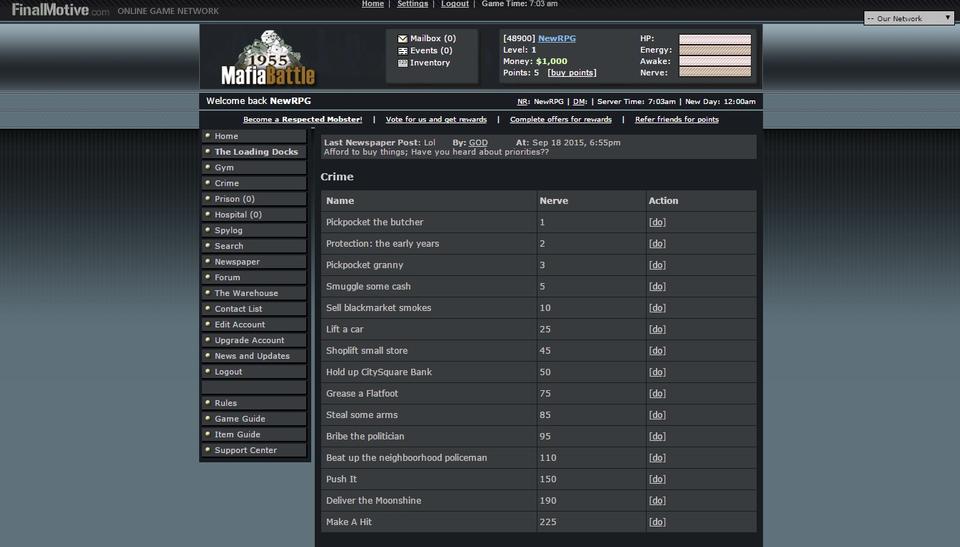The image size is (960, 547).
Task: Perform the Make A Hit crime
Action: tap(657, 522)
